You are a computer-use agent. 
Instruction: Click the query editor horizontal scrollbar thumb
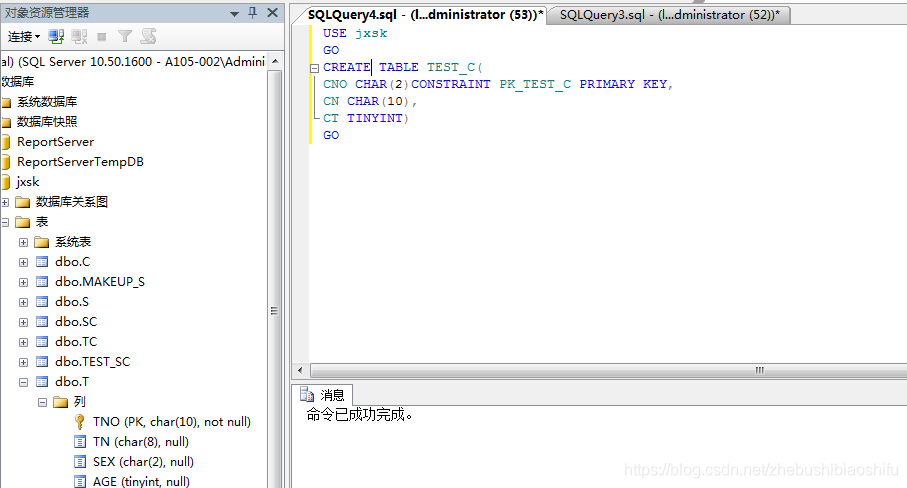pos(609,370)
